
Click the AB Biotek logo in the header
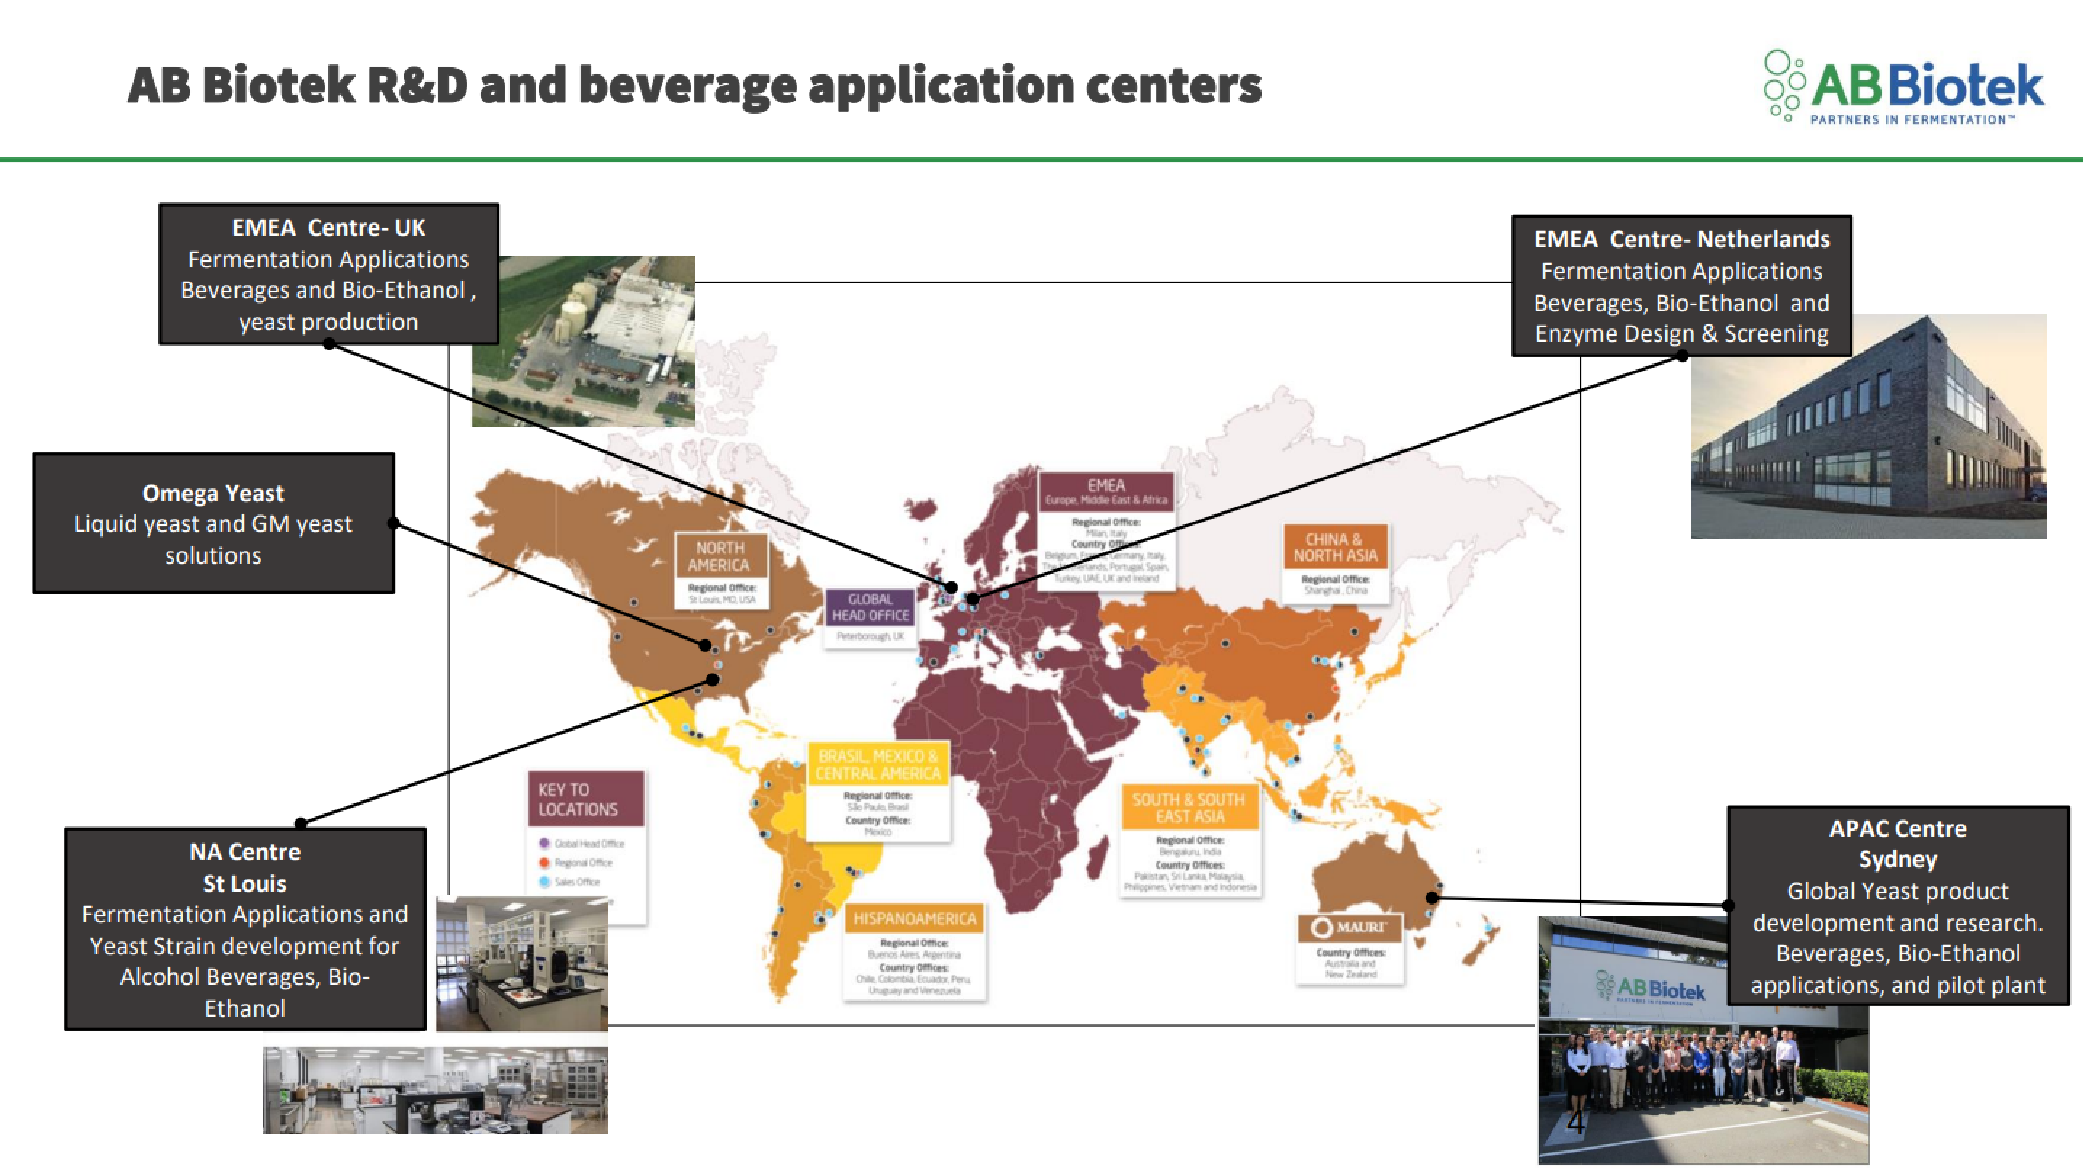click(x=1903, y=88)
